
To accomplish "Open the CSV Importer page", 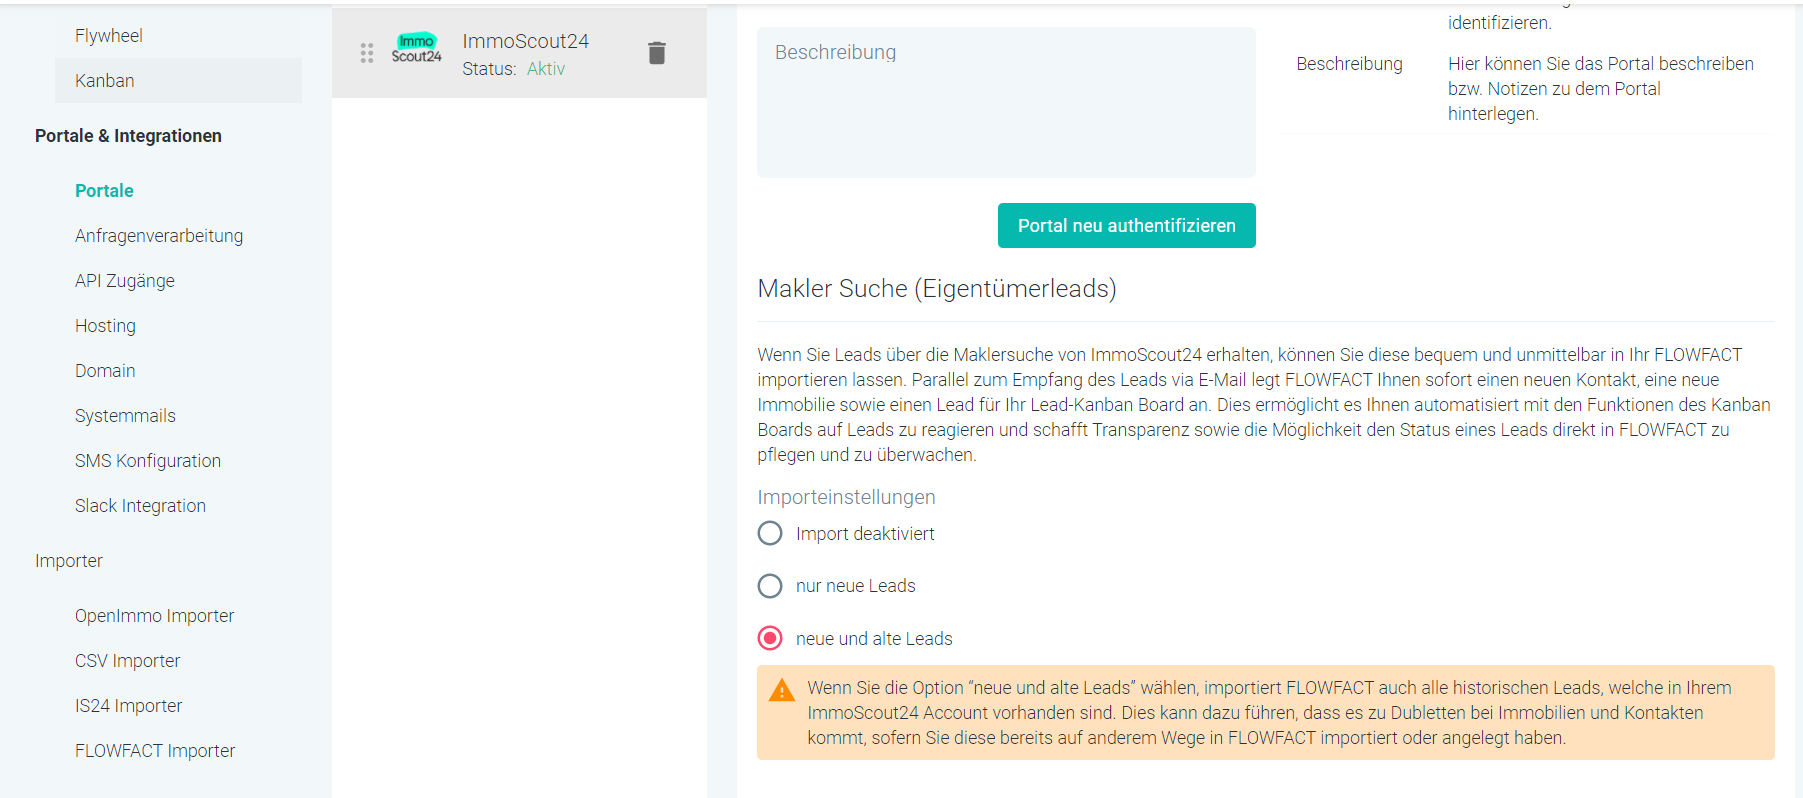I will tap(128, 661).
